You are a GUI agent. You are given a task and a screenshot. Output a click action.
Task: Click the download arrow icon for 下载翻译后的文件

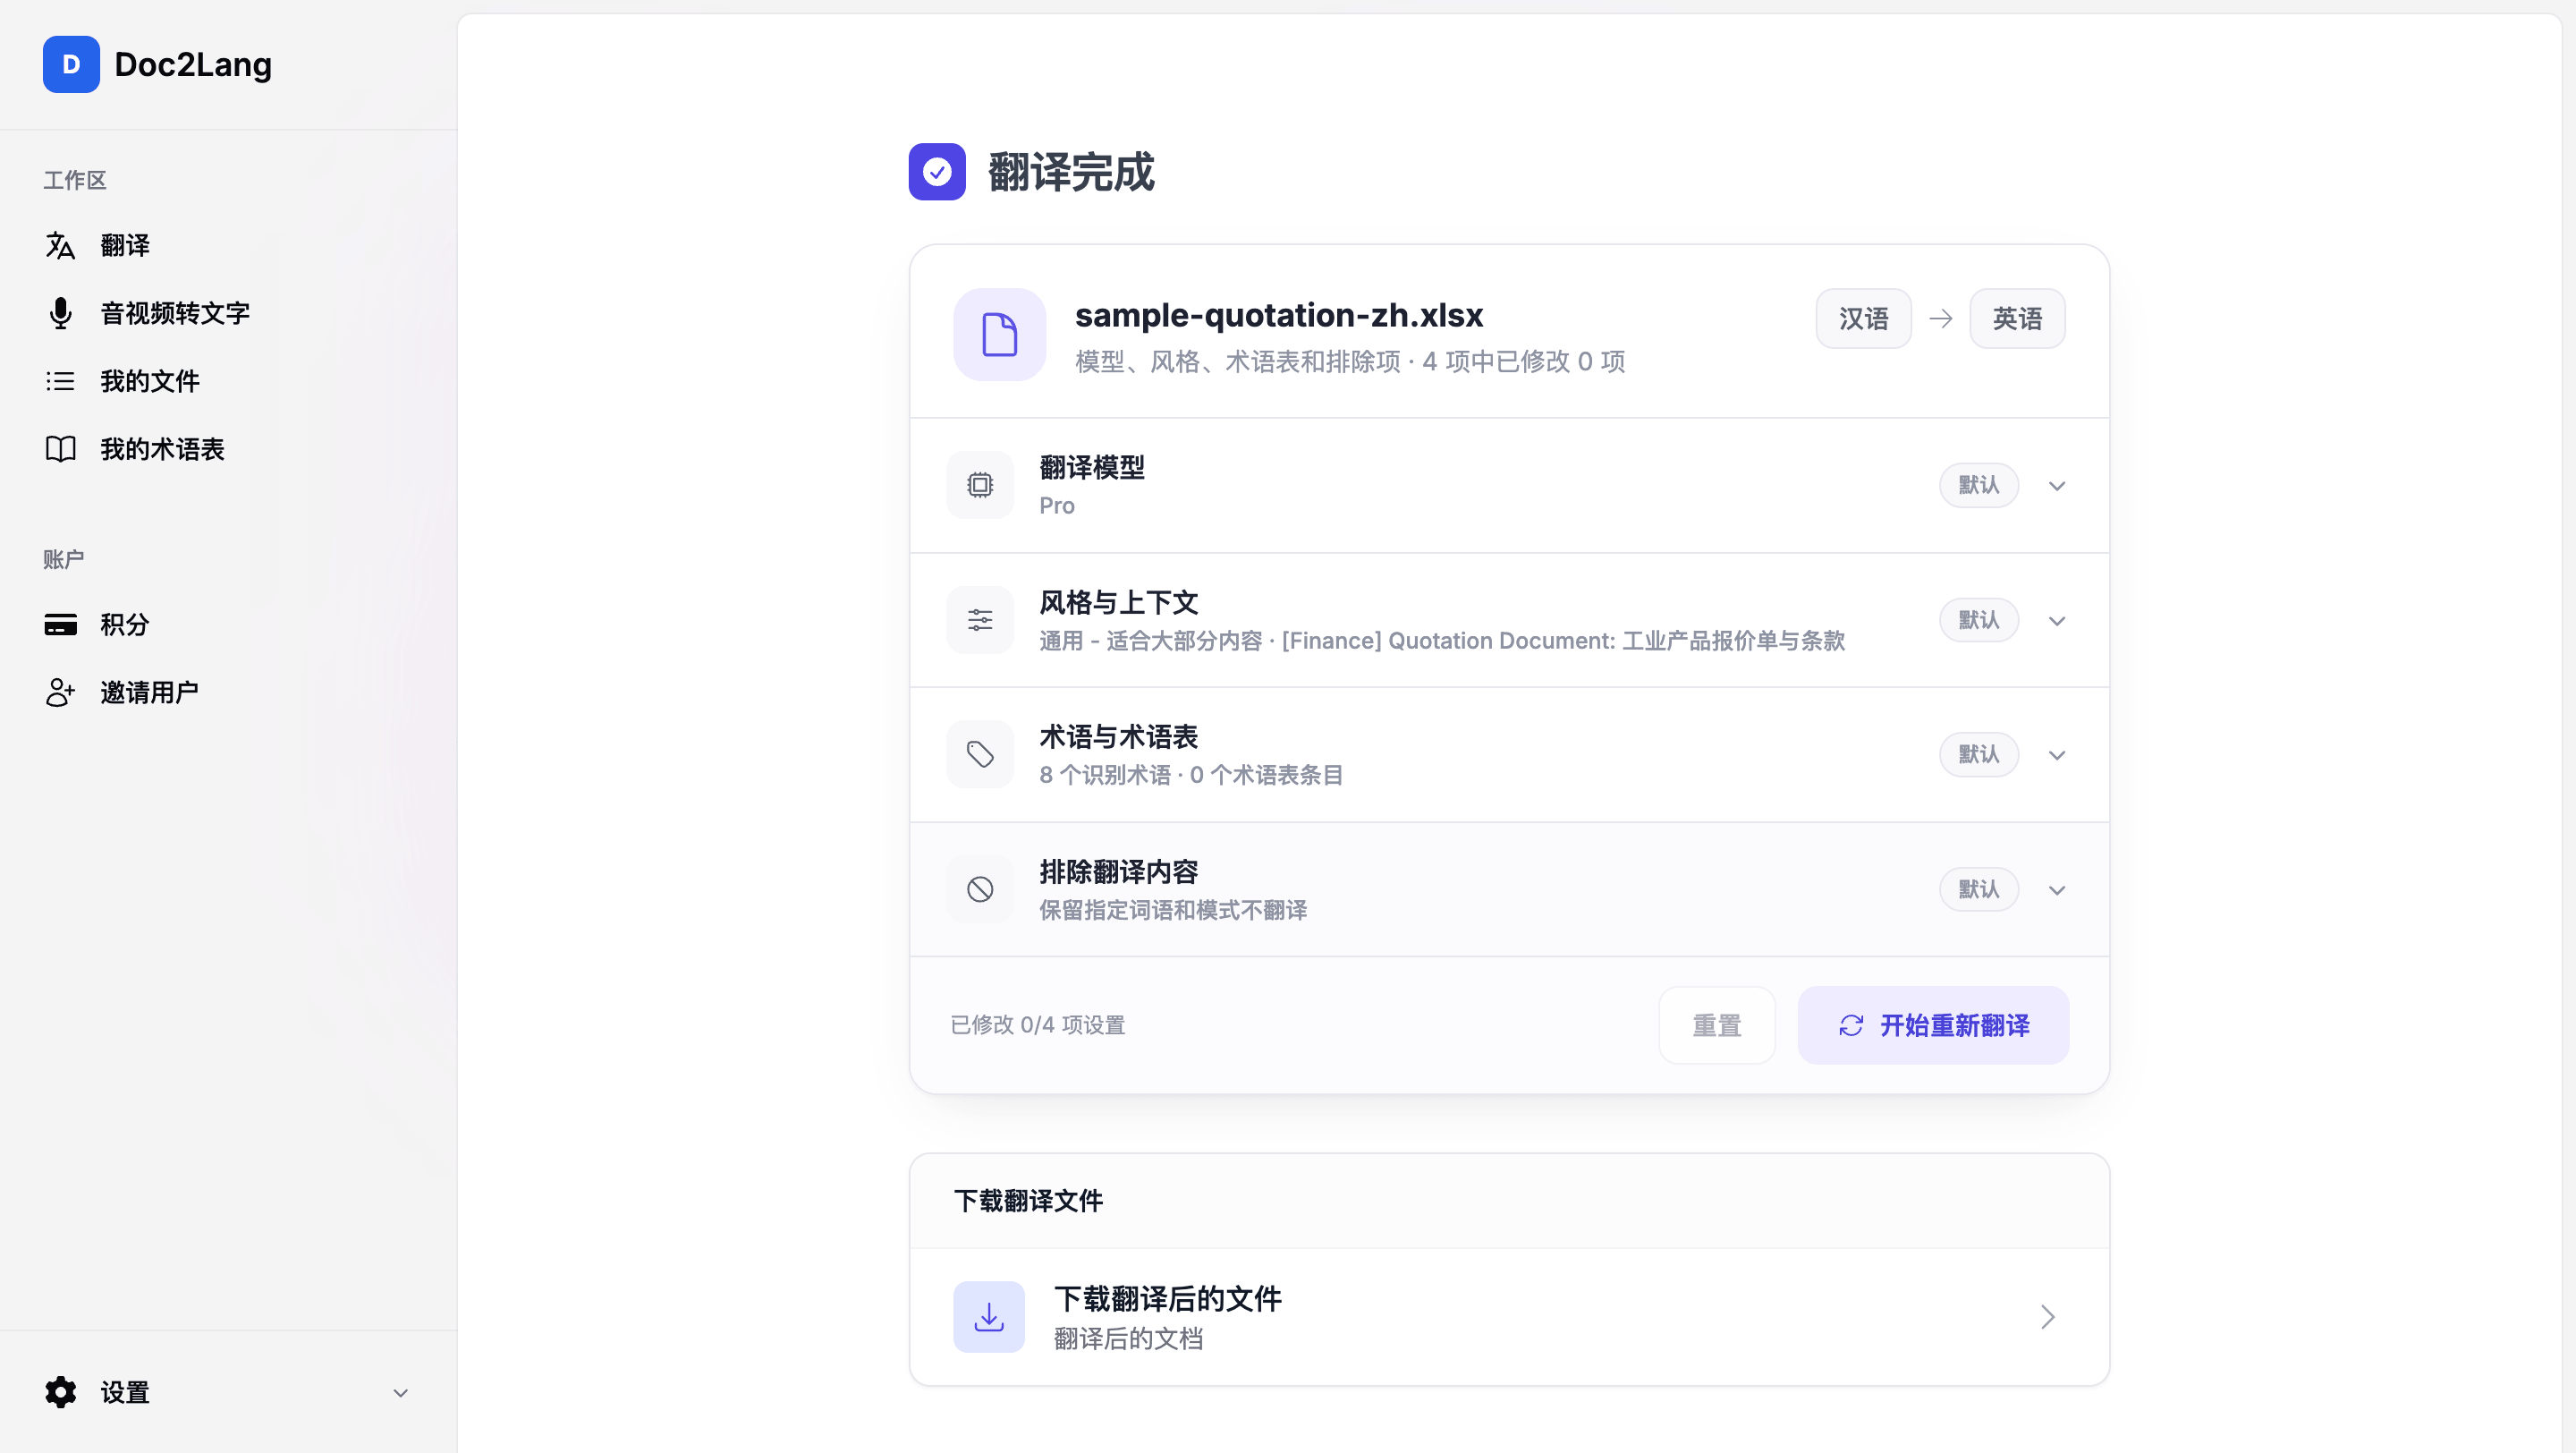coord(989,1317)
